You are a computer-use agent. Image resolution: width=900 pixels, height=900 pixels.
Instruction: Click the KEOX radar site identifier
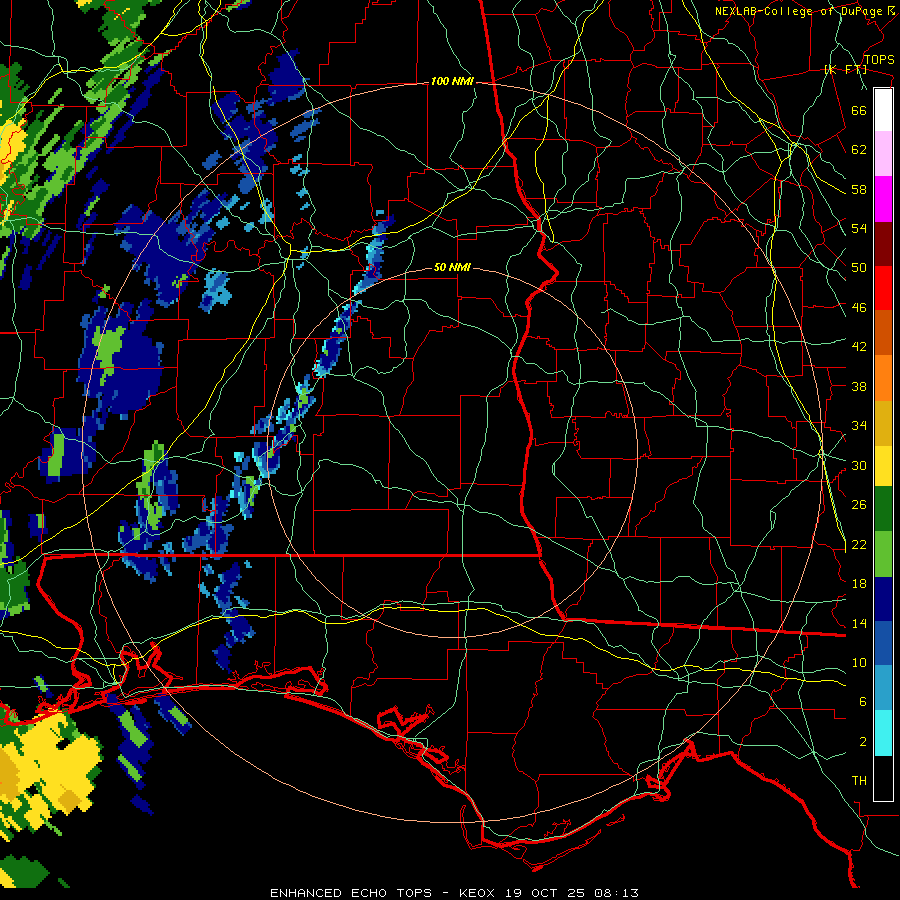click(x=479, y=893)
